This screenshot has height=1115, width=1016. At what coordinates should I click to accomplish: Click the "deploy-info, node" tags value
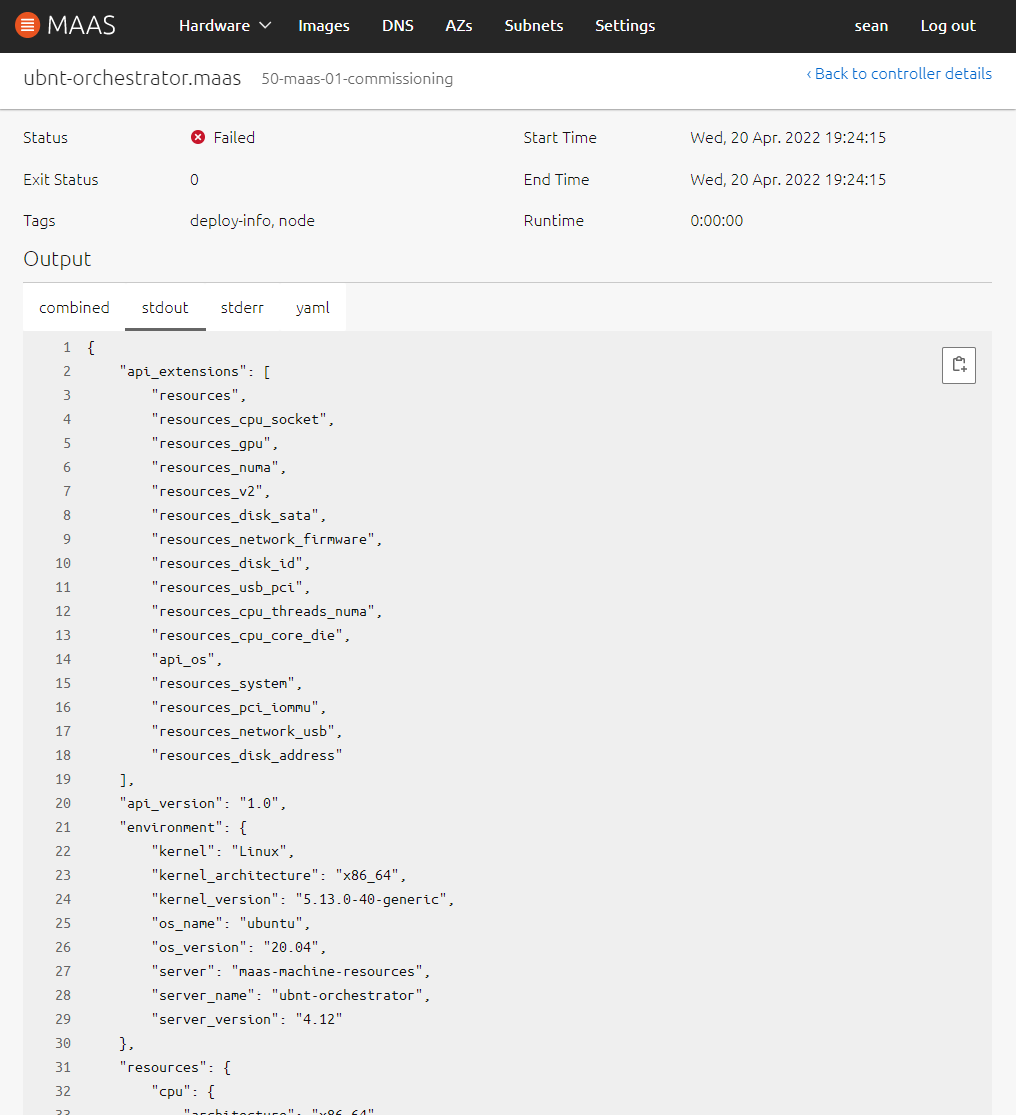click(252, 221)
